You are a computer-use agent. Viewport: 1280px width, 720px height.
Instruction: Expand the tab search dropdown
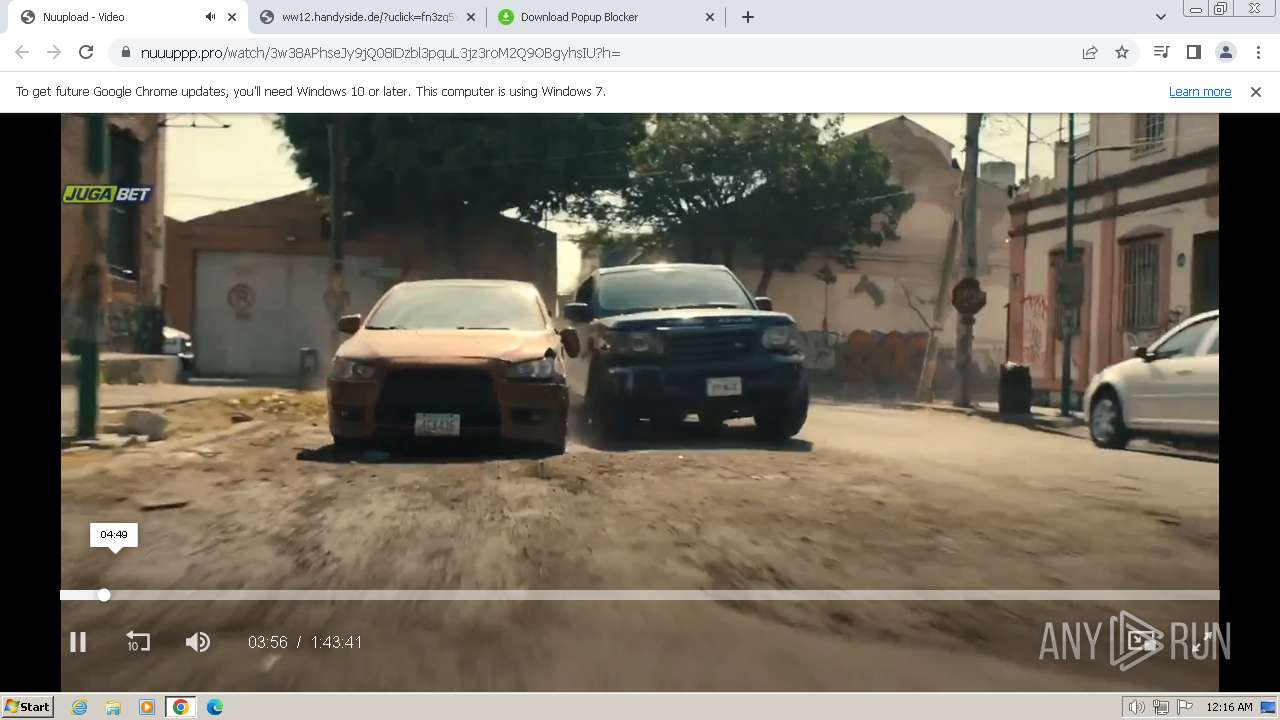tap(1160, 17)
